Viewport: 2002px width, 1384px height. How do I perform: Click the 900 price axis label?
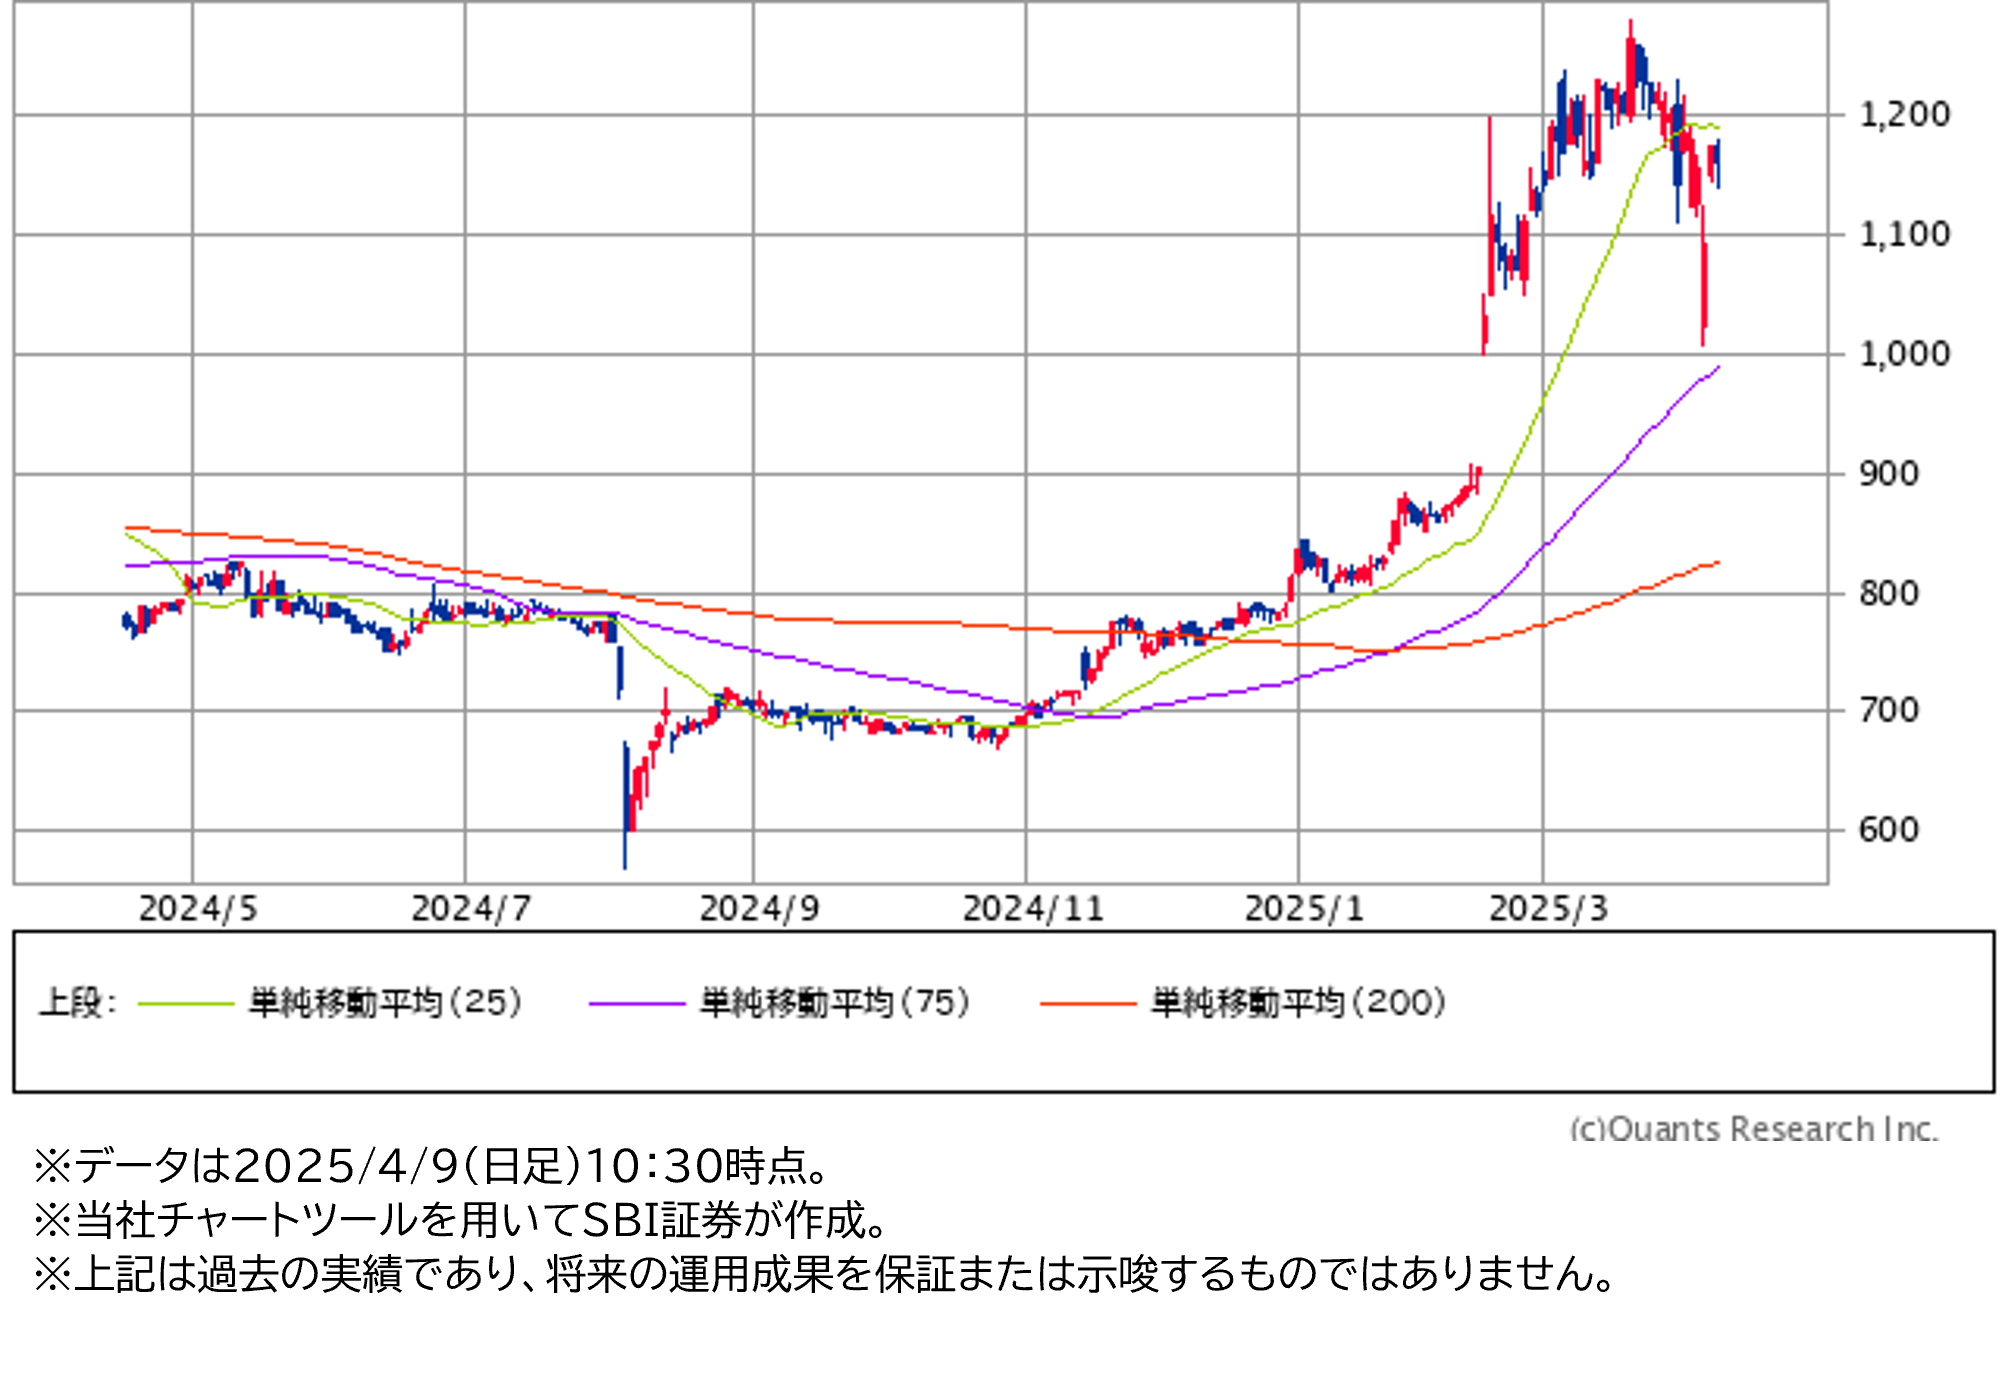pyautogui.click(x=1888, y=474)
